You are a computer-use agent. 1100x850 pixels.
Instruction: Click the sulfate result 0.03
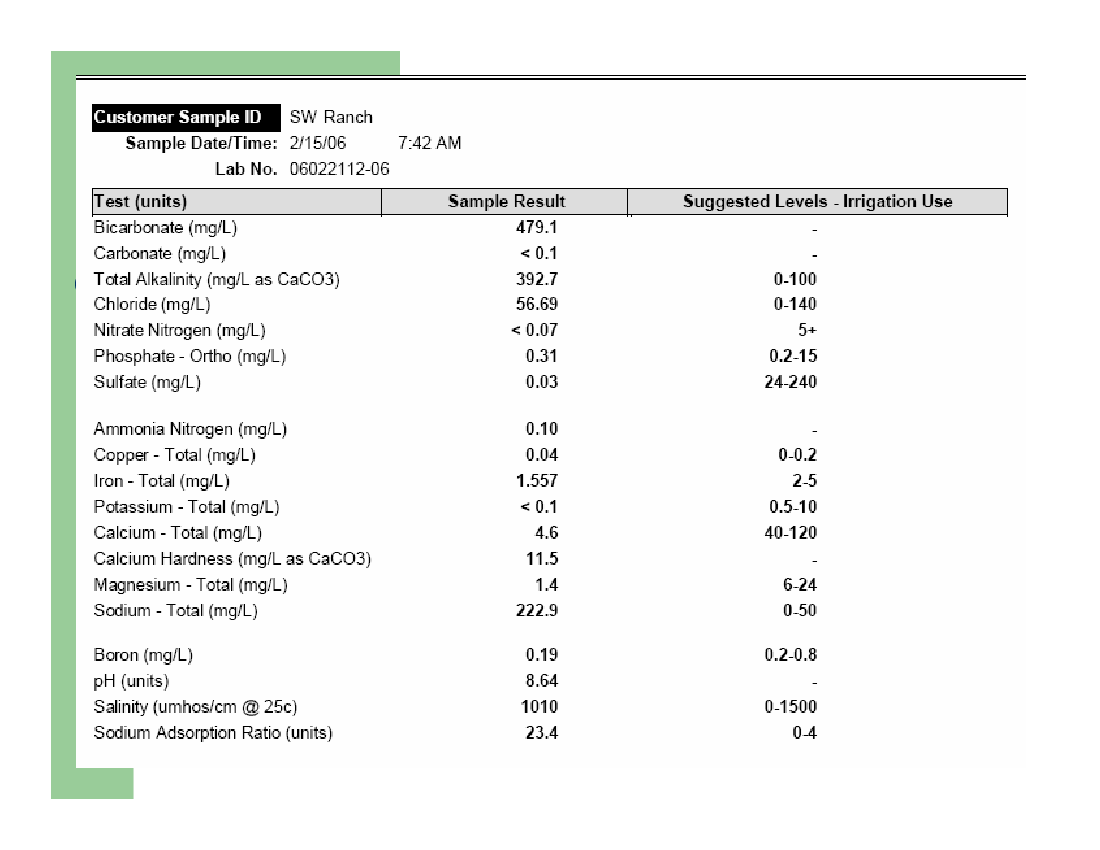tap(542, 382)
